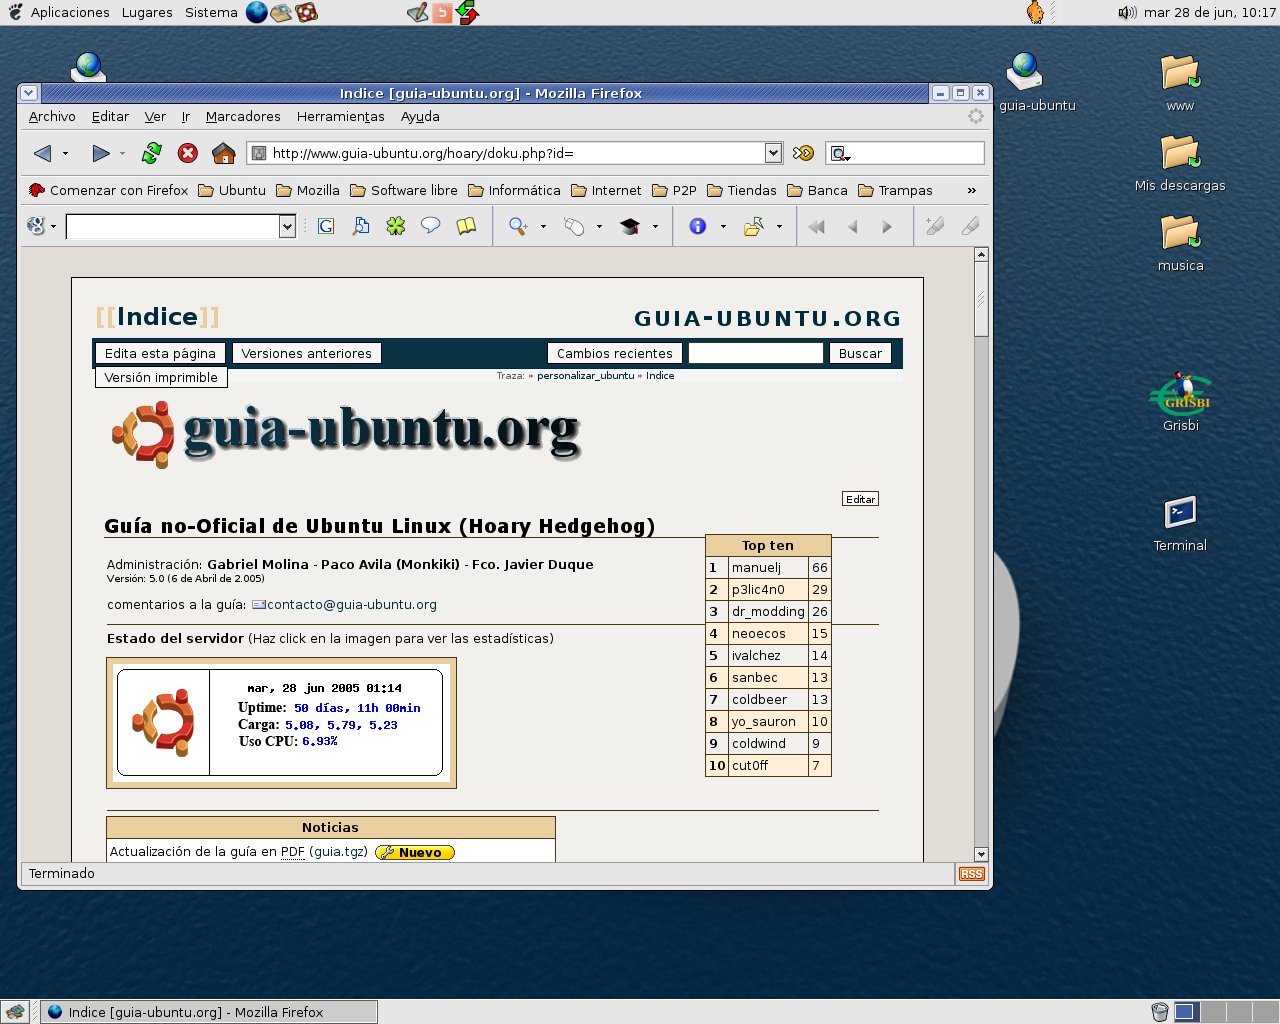Open the Google toolbar search box dropdown
This screenshot has width=1280, height=1024.
click(x=287, y=226)
